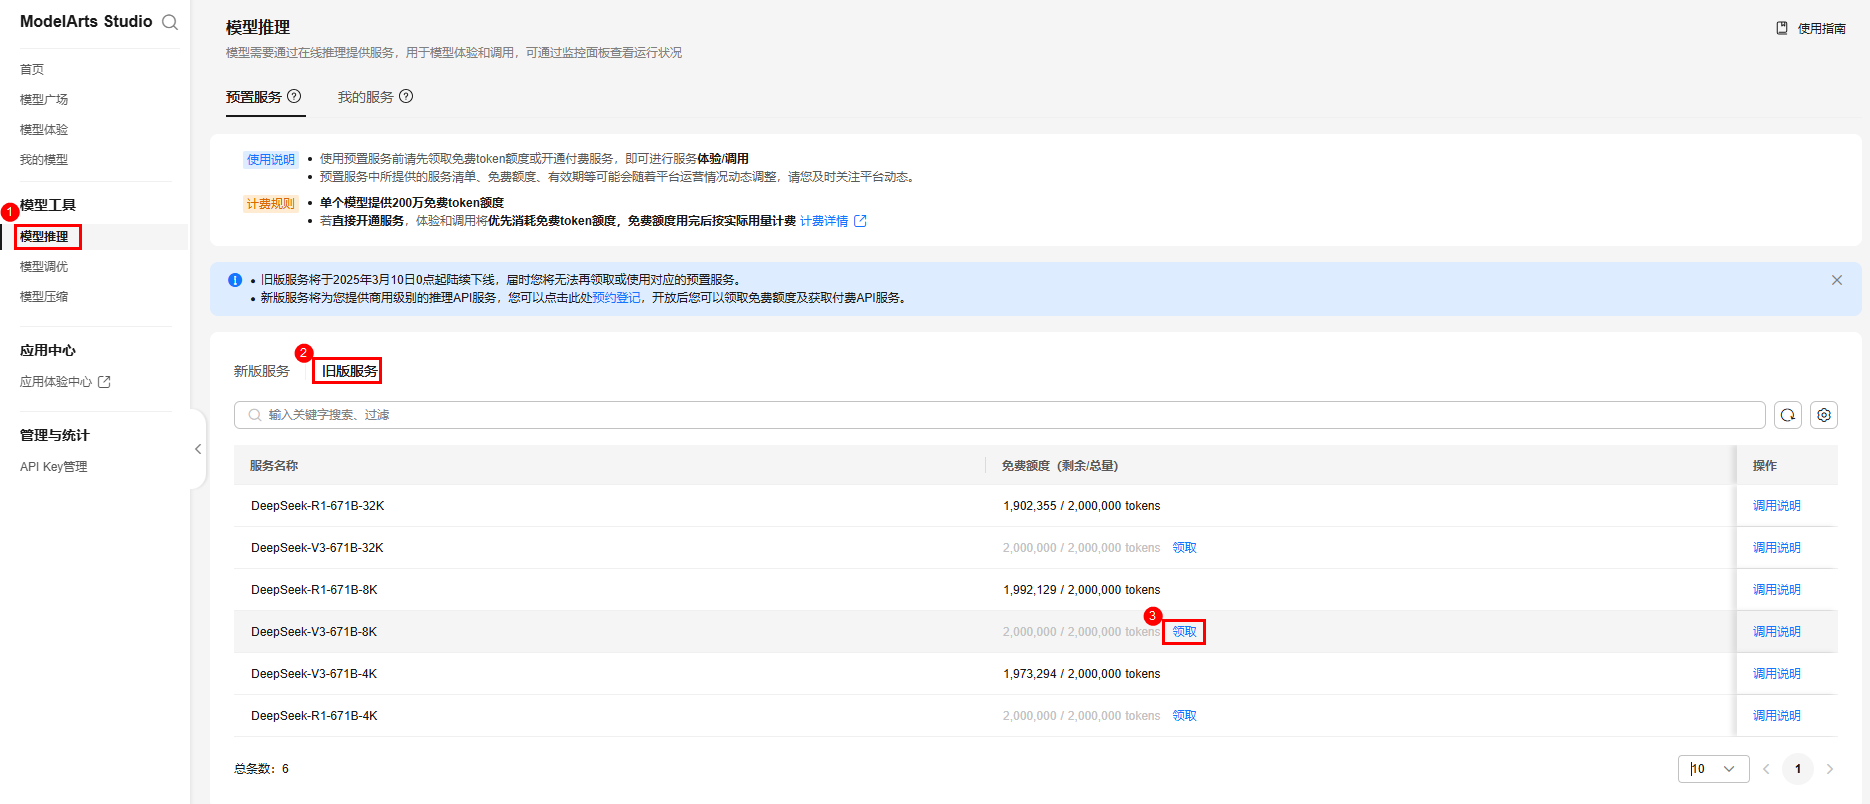Select the 新版服务 tab
Image resolution: width=1870 pixels, height=804 pixels.
click(x=262, y=371)
